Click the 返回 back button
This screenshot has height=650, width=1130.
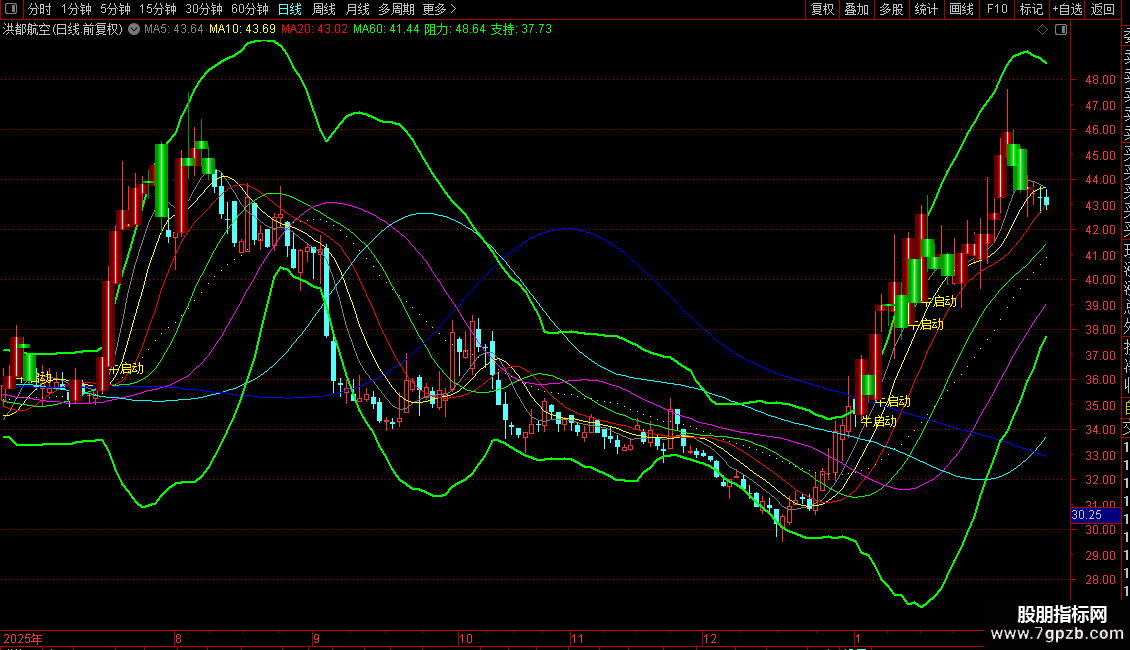pos(1103,9)
